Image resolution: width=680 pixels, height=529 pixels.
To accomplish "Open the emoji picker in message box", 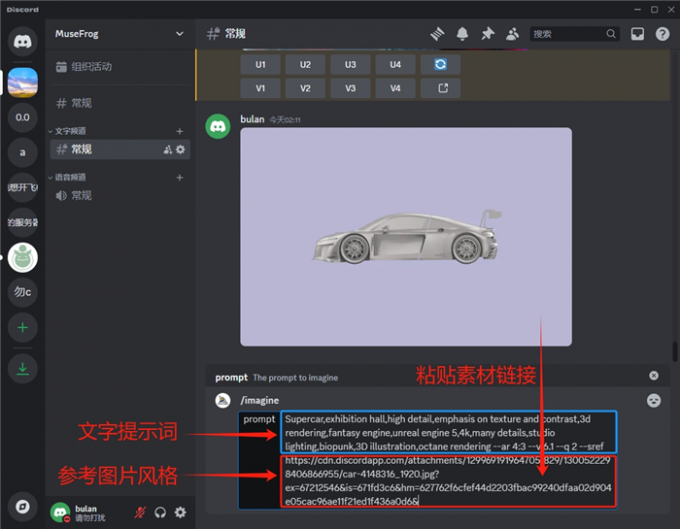I will coord(654,401).
